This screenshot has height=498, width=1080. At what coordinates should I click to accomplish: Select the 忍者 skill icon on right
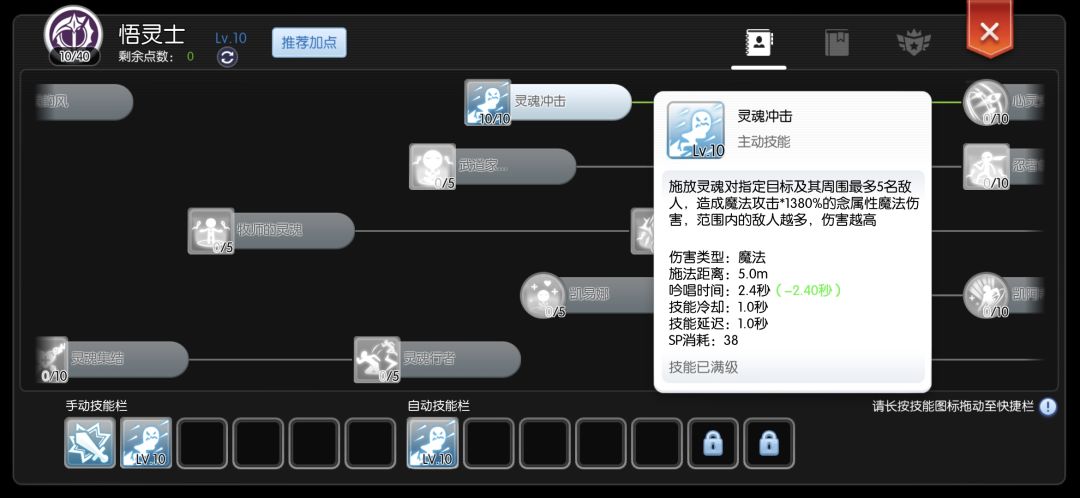coord(986,167)
